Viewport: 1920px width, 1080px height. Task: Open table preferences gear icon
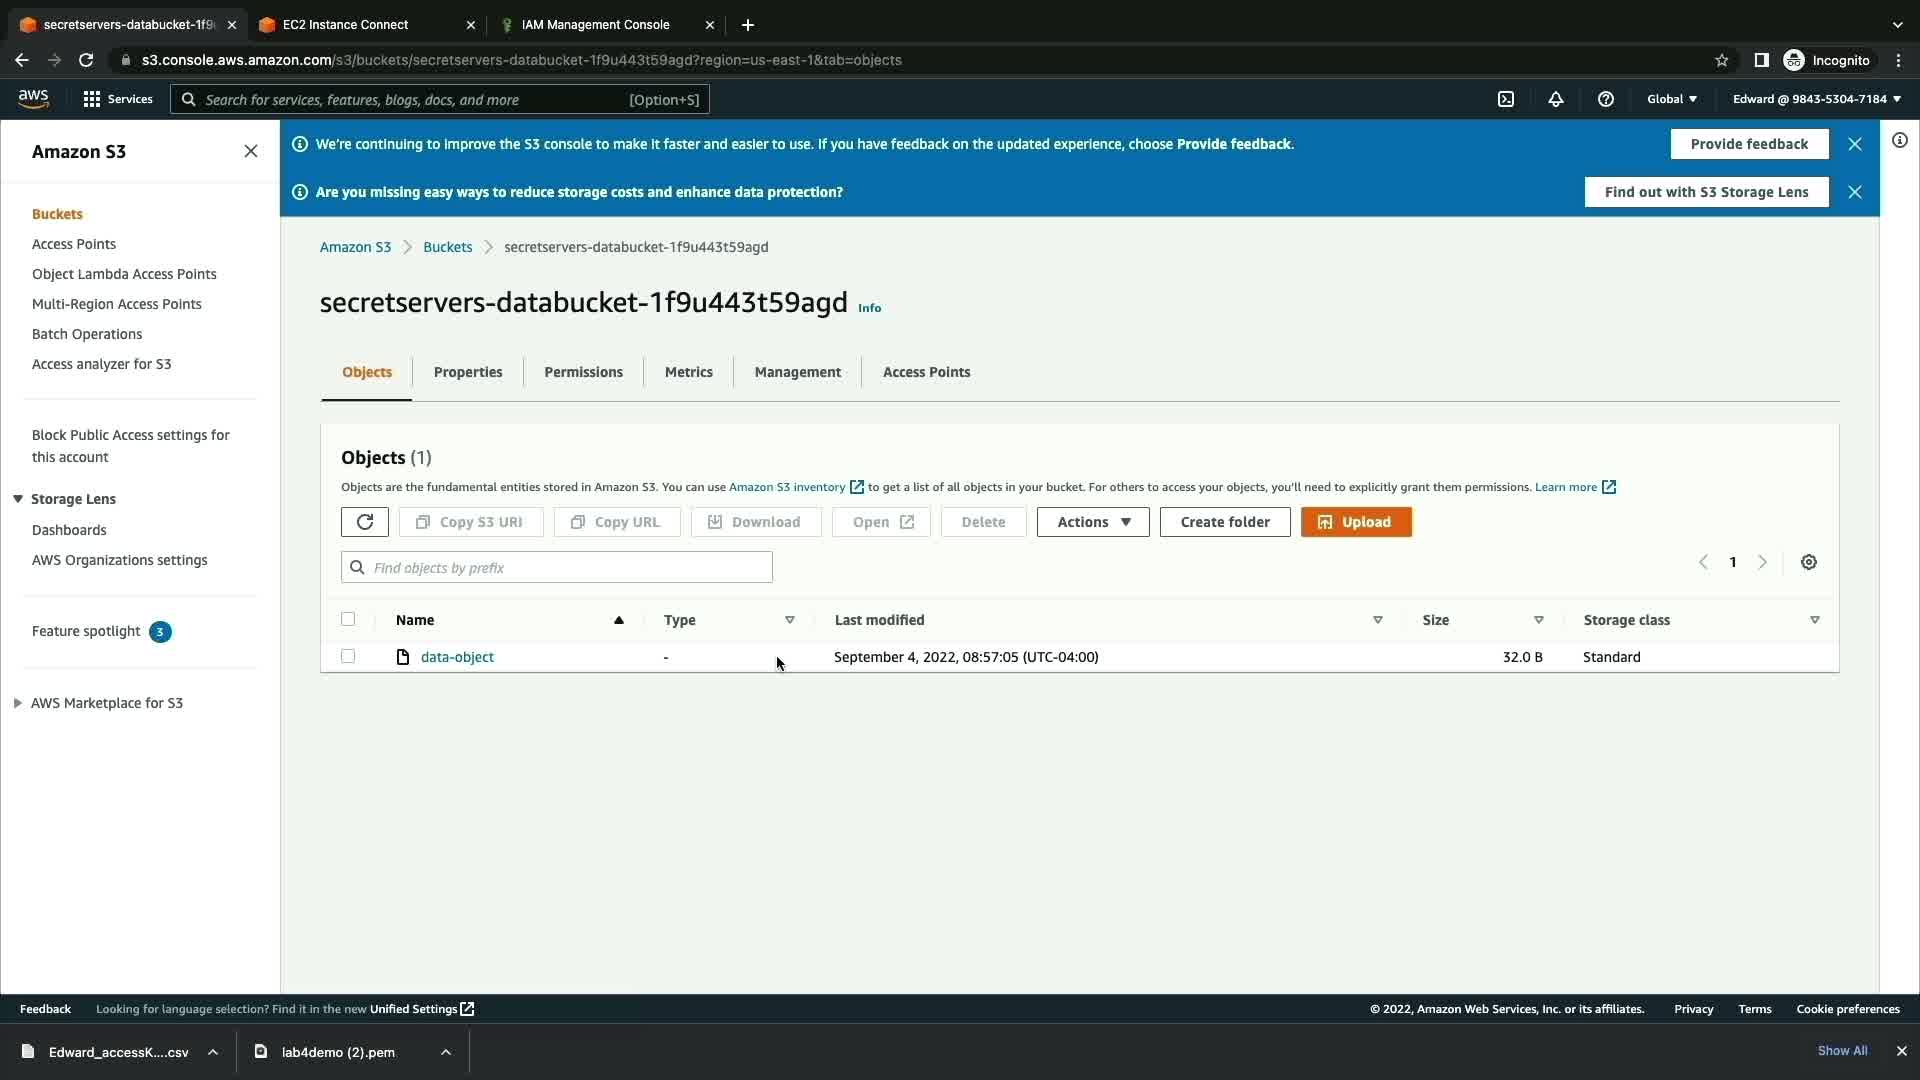(1809, 562)
